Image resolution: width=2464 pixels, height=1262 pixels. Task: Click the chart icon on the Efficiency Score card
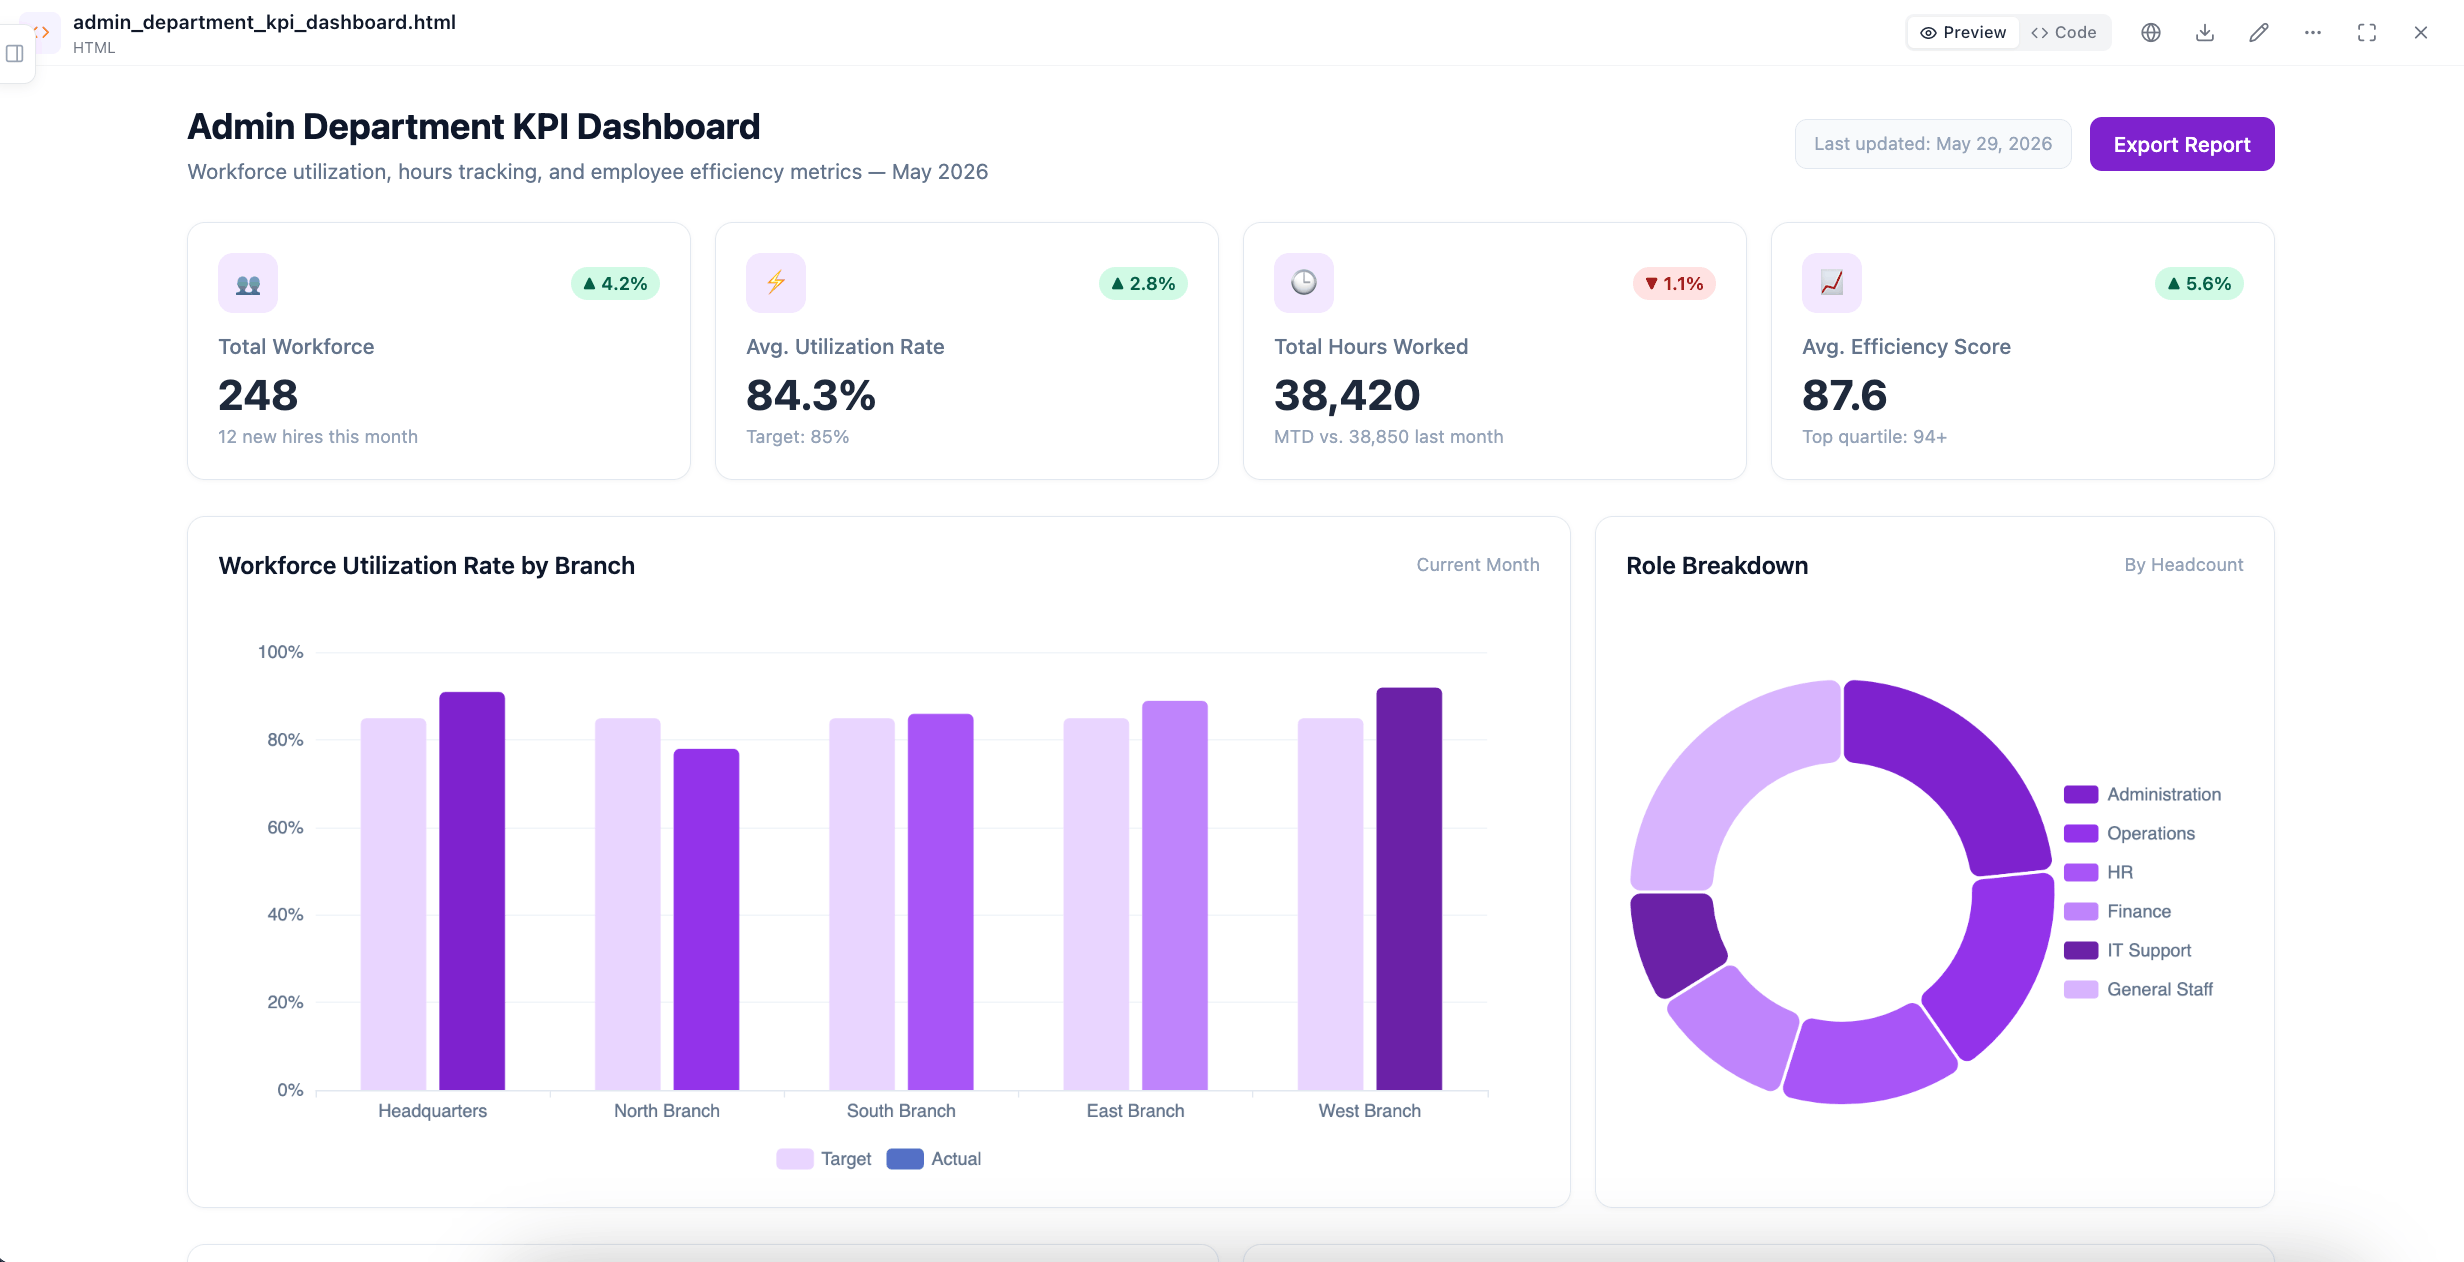tap(1832, 283)
